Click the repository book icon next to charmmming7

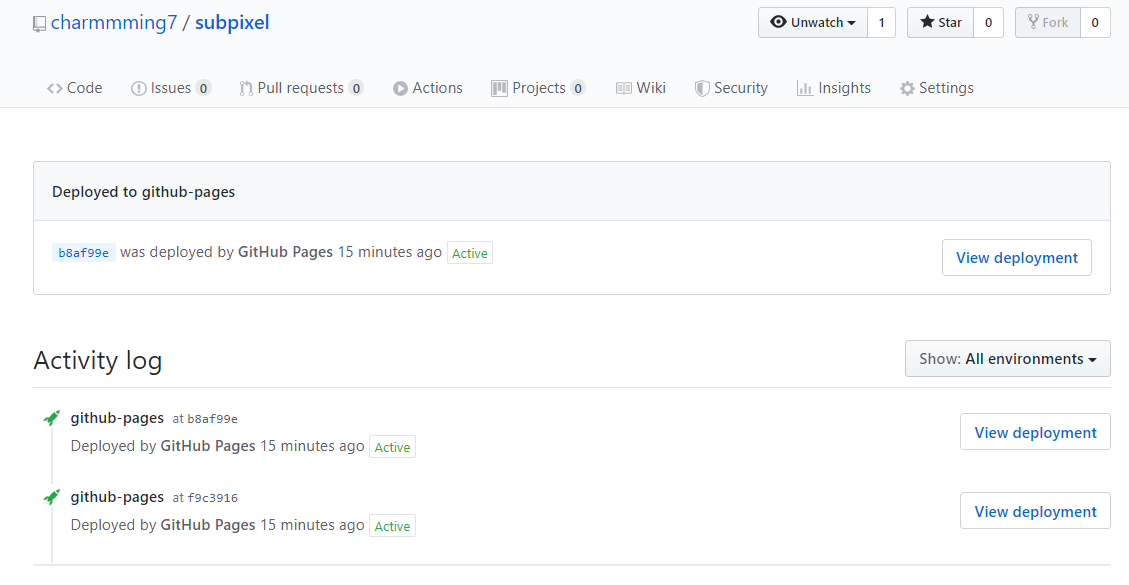click(x=39, y=22)
